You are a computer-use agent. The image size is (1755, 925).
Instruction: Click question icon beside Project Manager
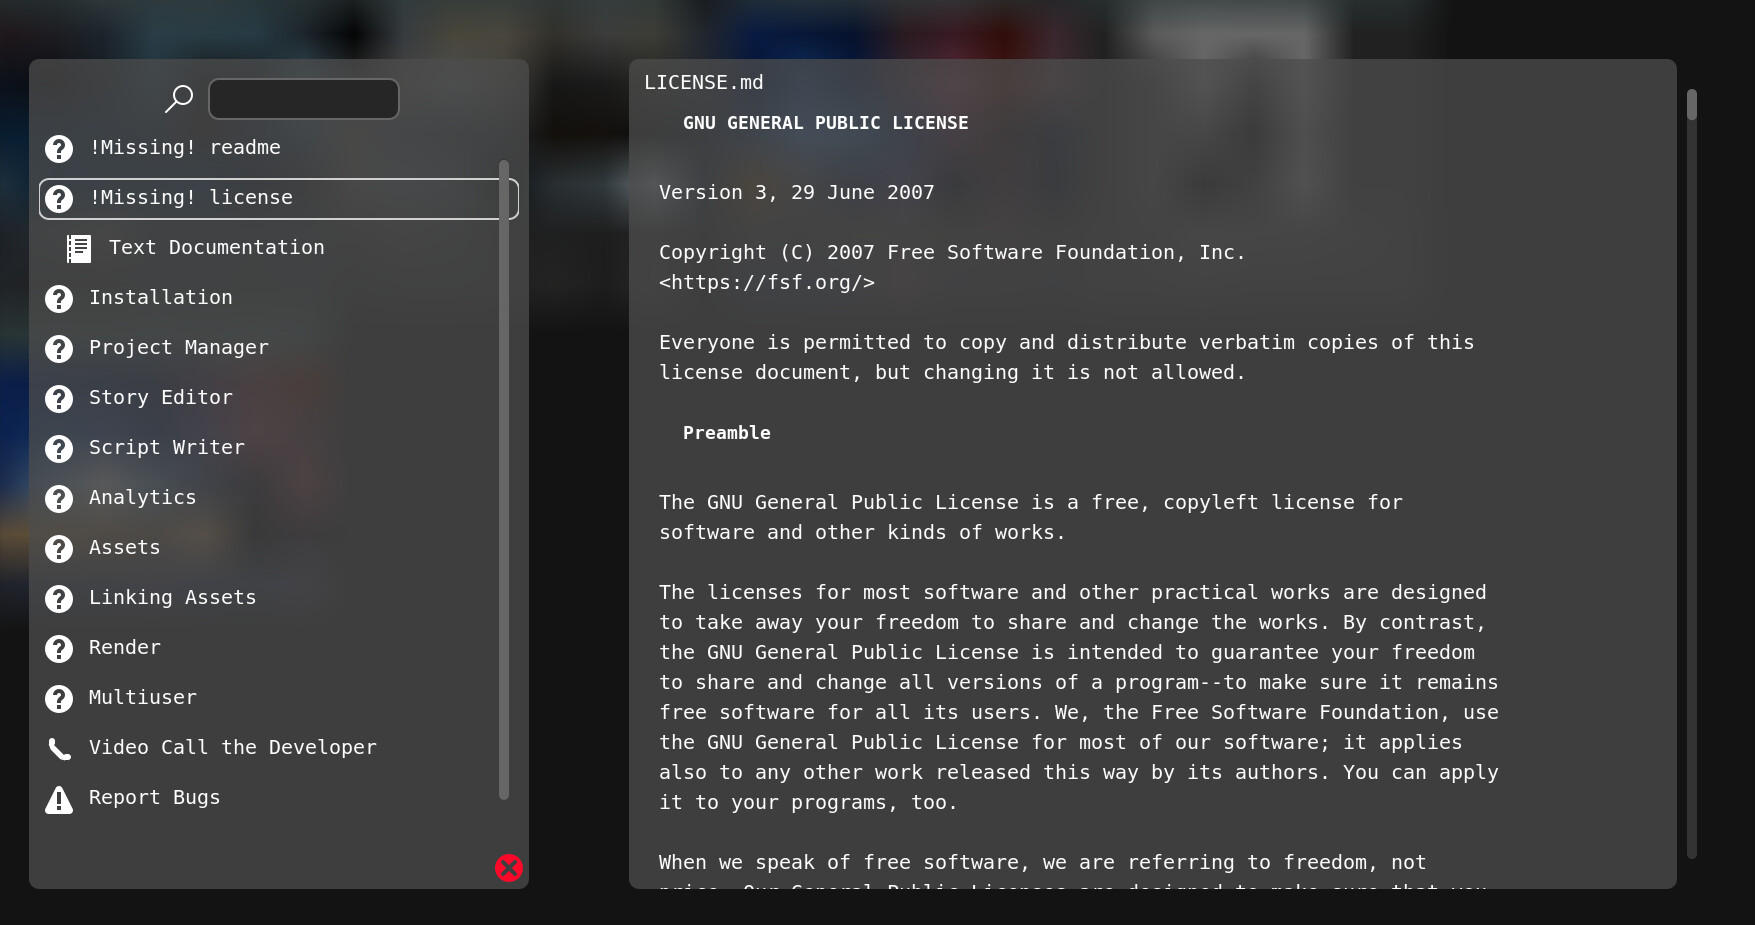[59, 348]
